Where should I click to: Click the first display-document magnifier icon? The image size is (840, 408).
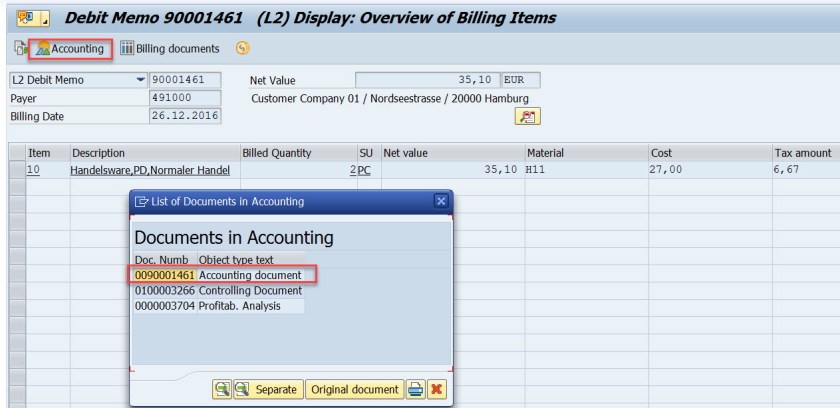(x=222, y=389)
